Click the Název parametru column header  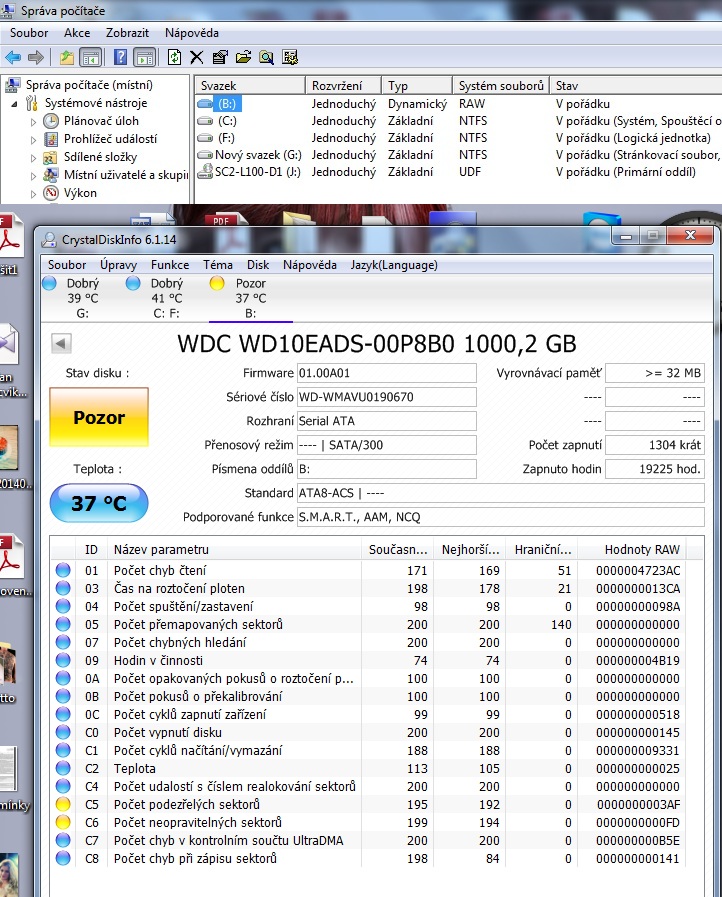234,549
